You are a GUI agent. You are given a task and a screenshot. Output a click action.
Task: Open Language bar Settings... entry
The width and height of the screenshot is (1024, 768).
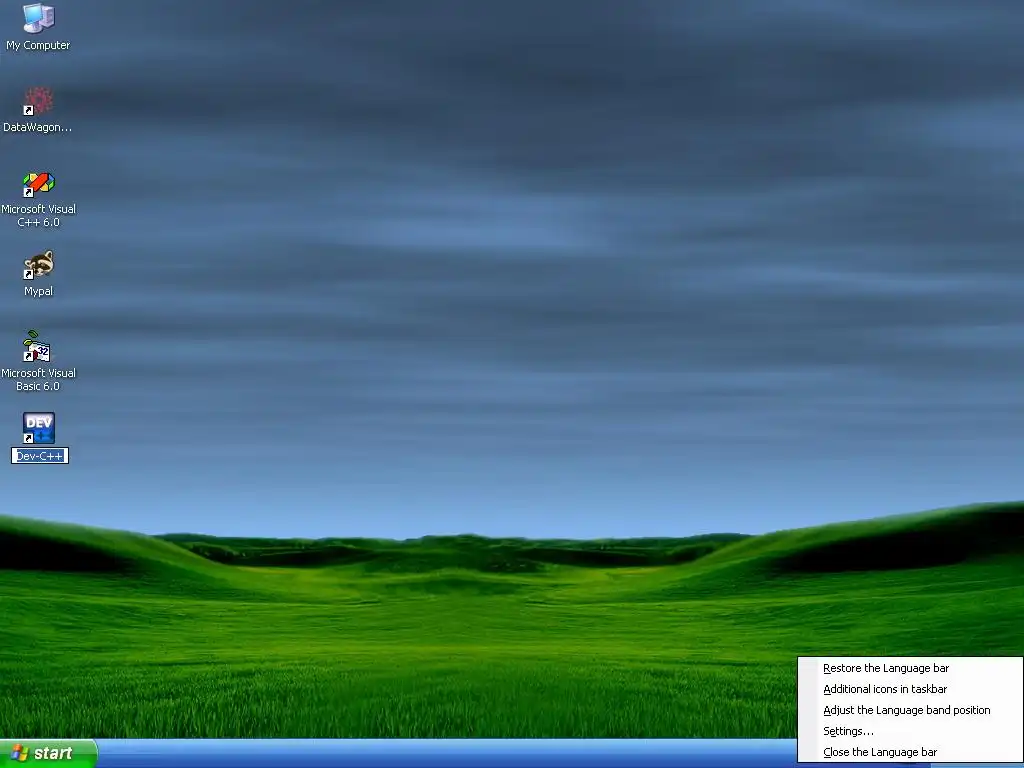pos(910,731)
